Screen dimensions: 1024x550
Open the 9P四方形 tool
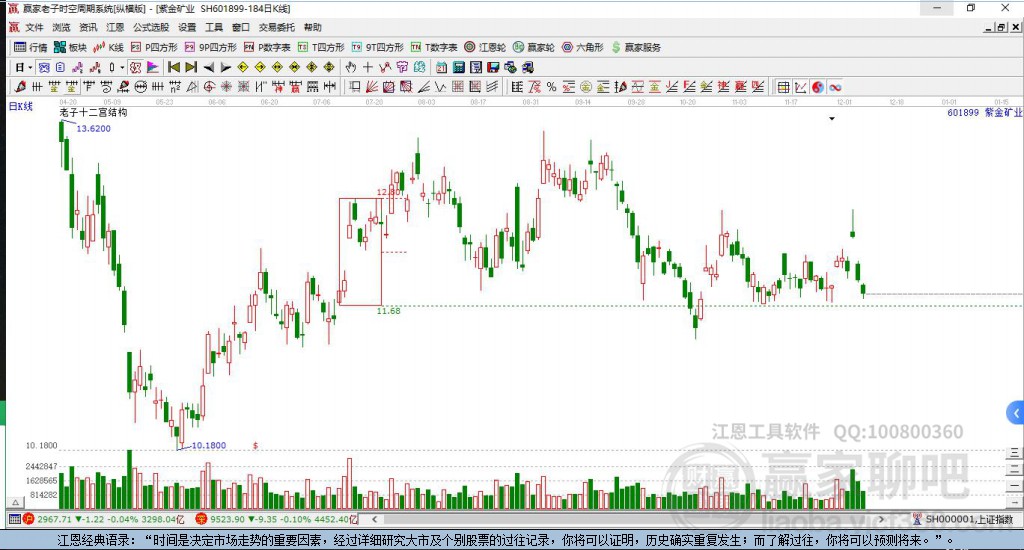tap(210, 47)
